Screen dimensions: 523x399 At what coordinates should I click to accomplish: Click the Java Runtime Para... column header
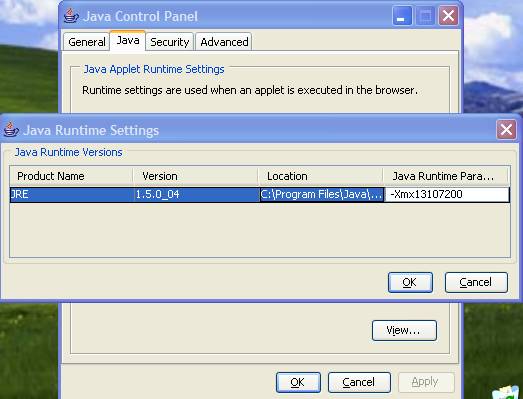[x=446, y=176]
